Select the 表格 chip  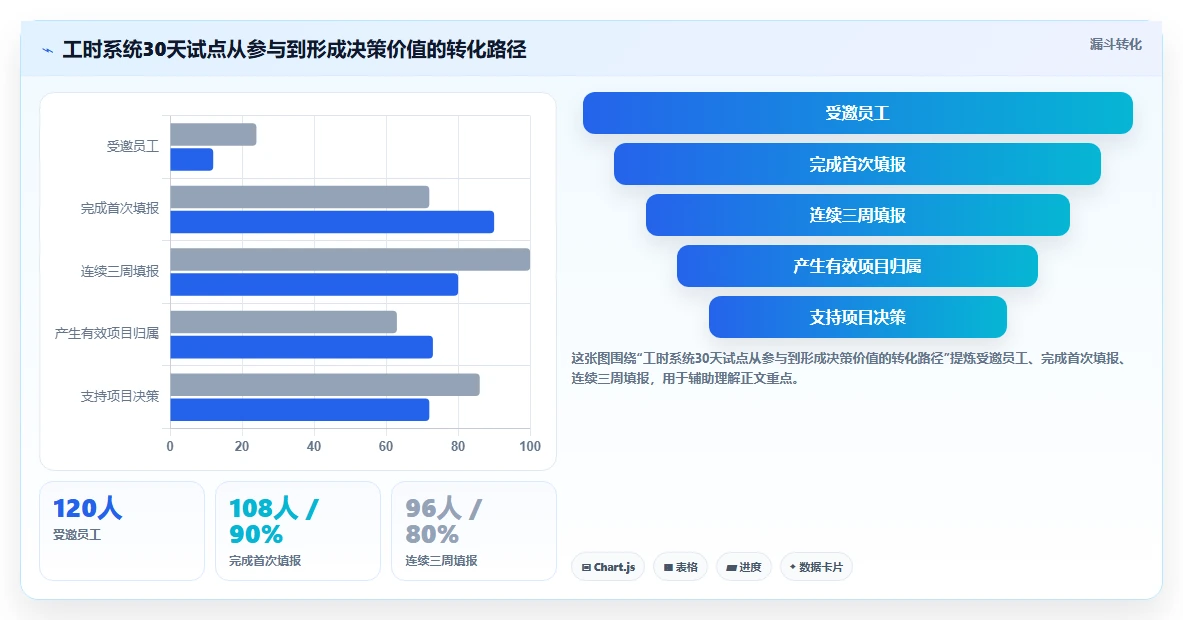(x=681, y=567)
